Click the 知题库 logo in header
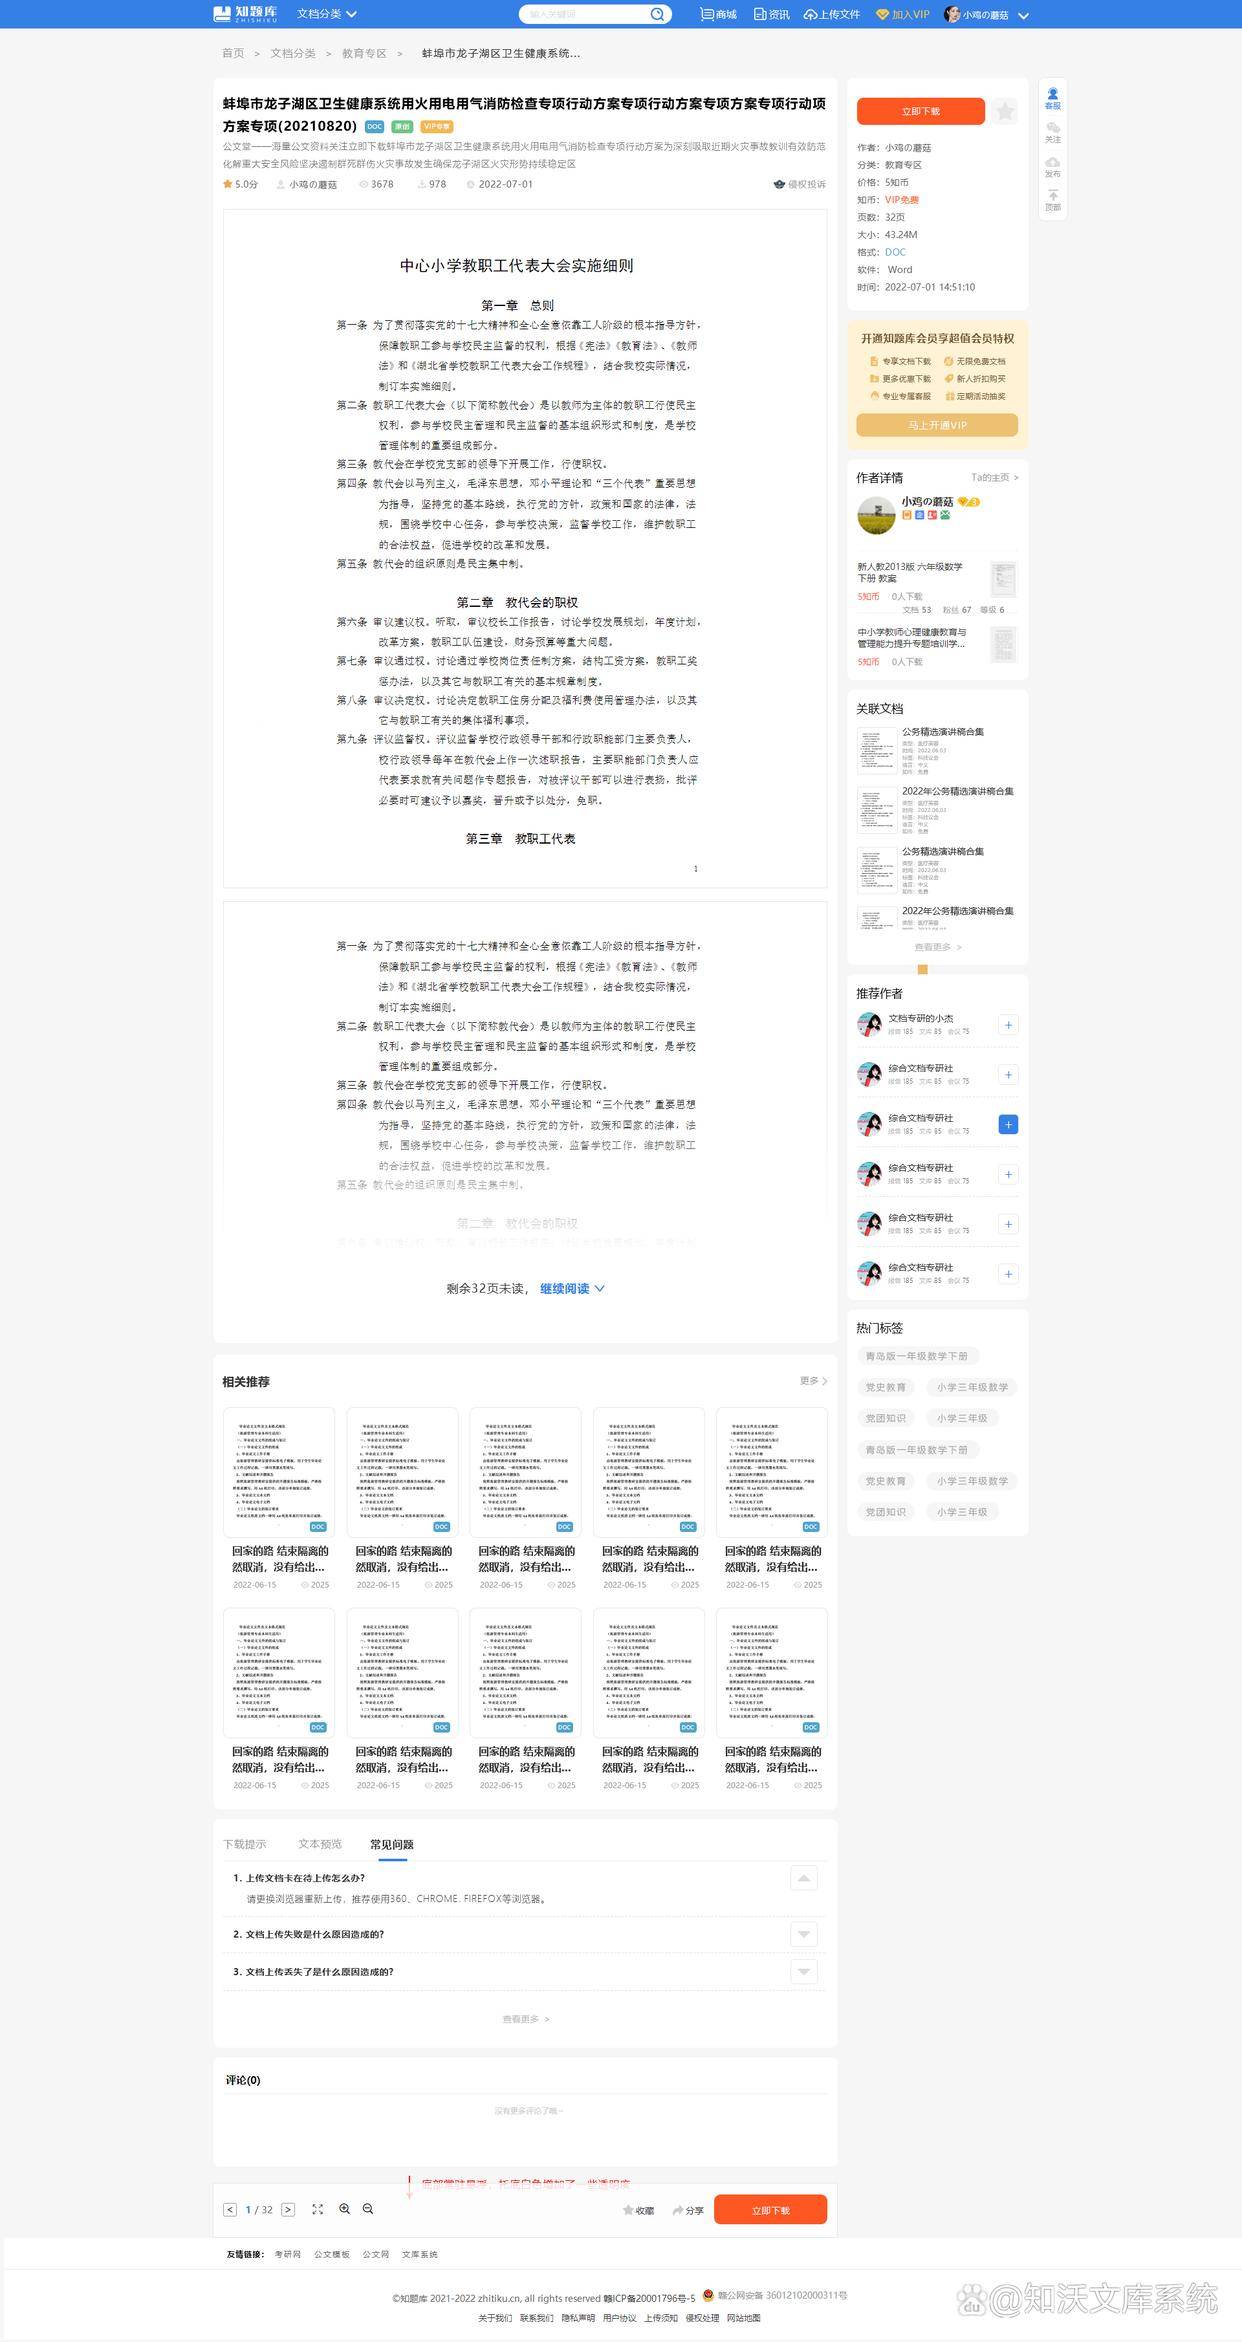This screenshot has width=1242, height=2342. (x=245, y=14)
